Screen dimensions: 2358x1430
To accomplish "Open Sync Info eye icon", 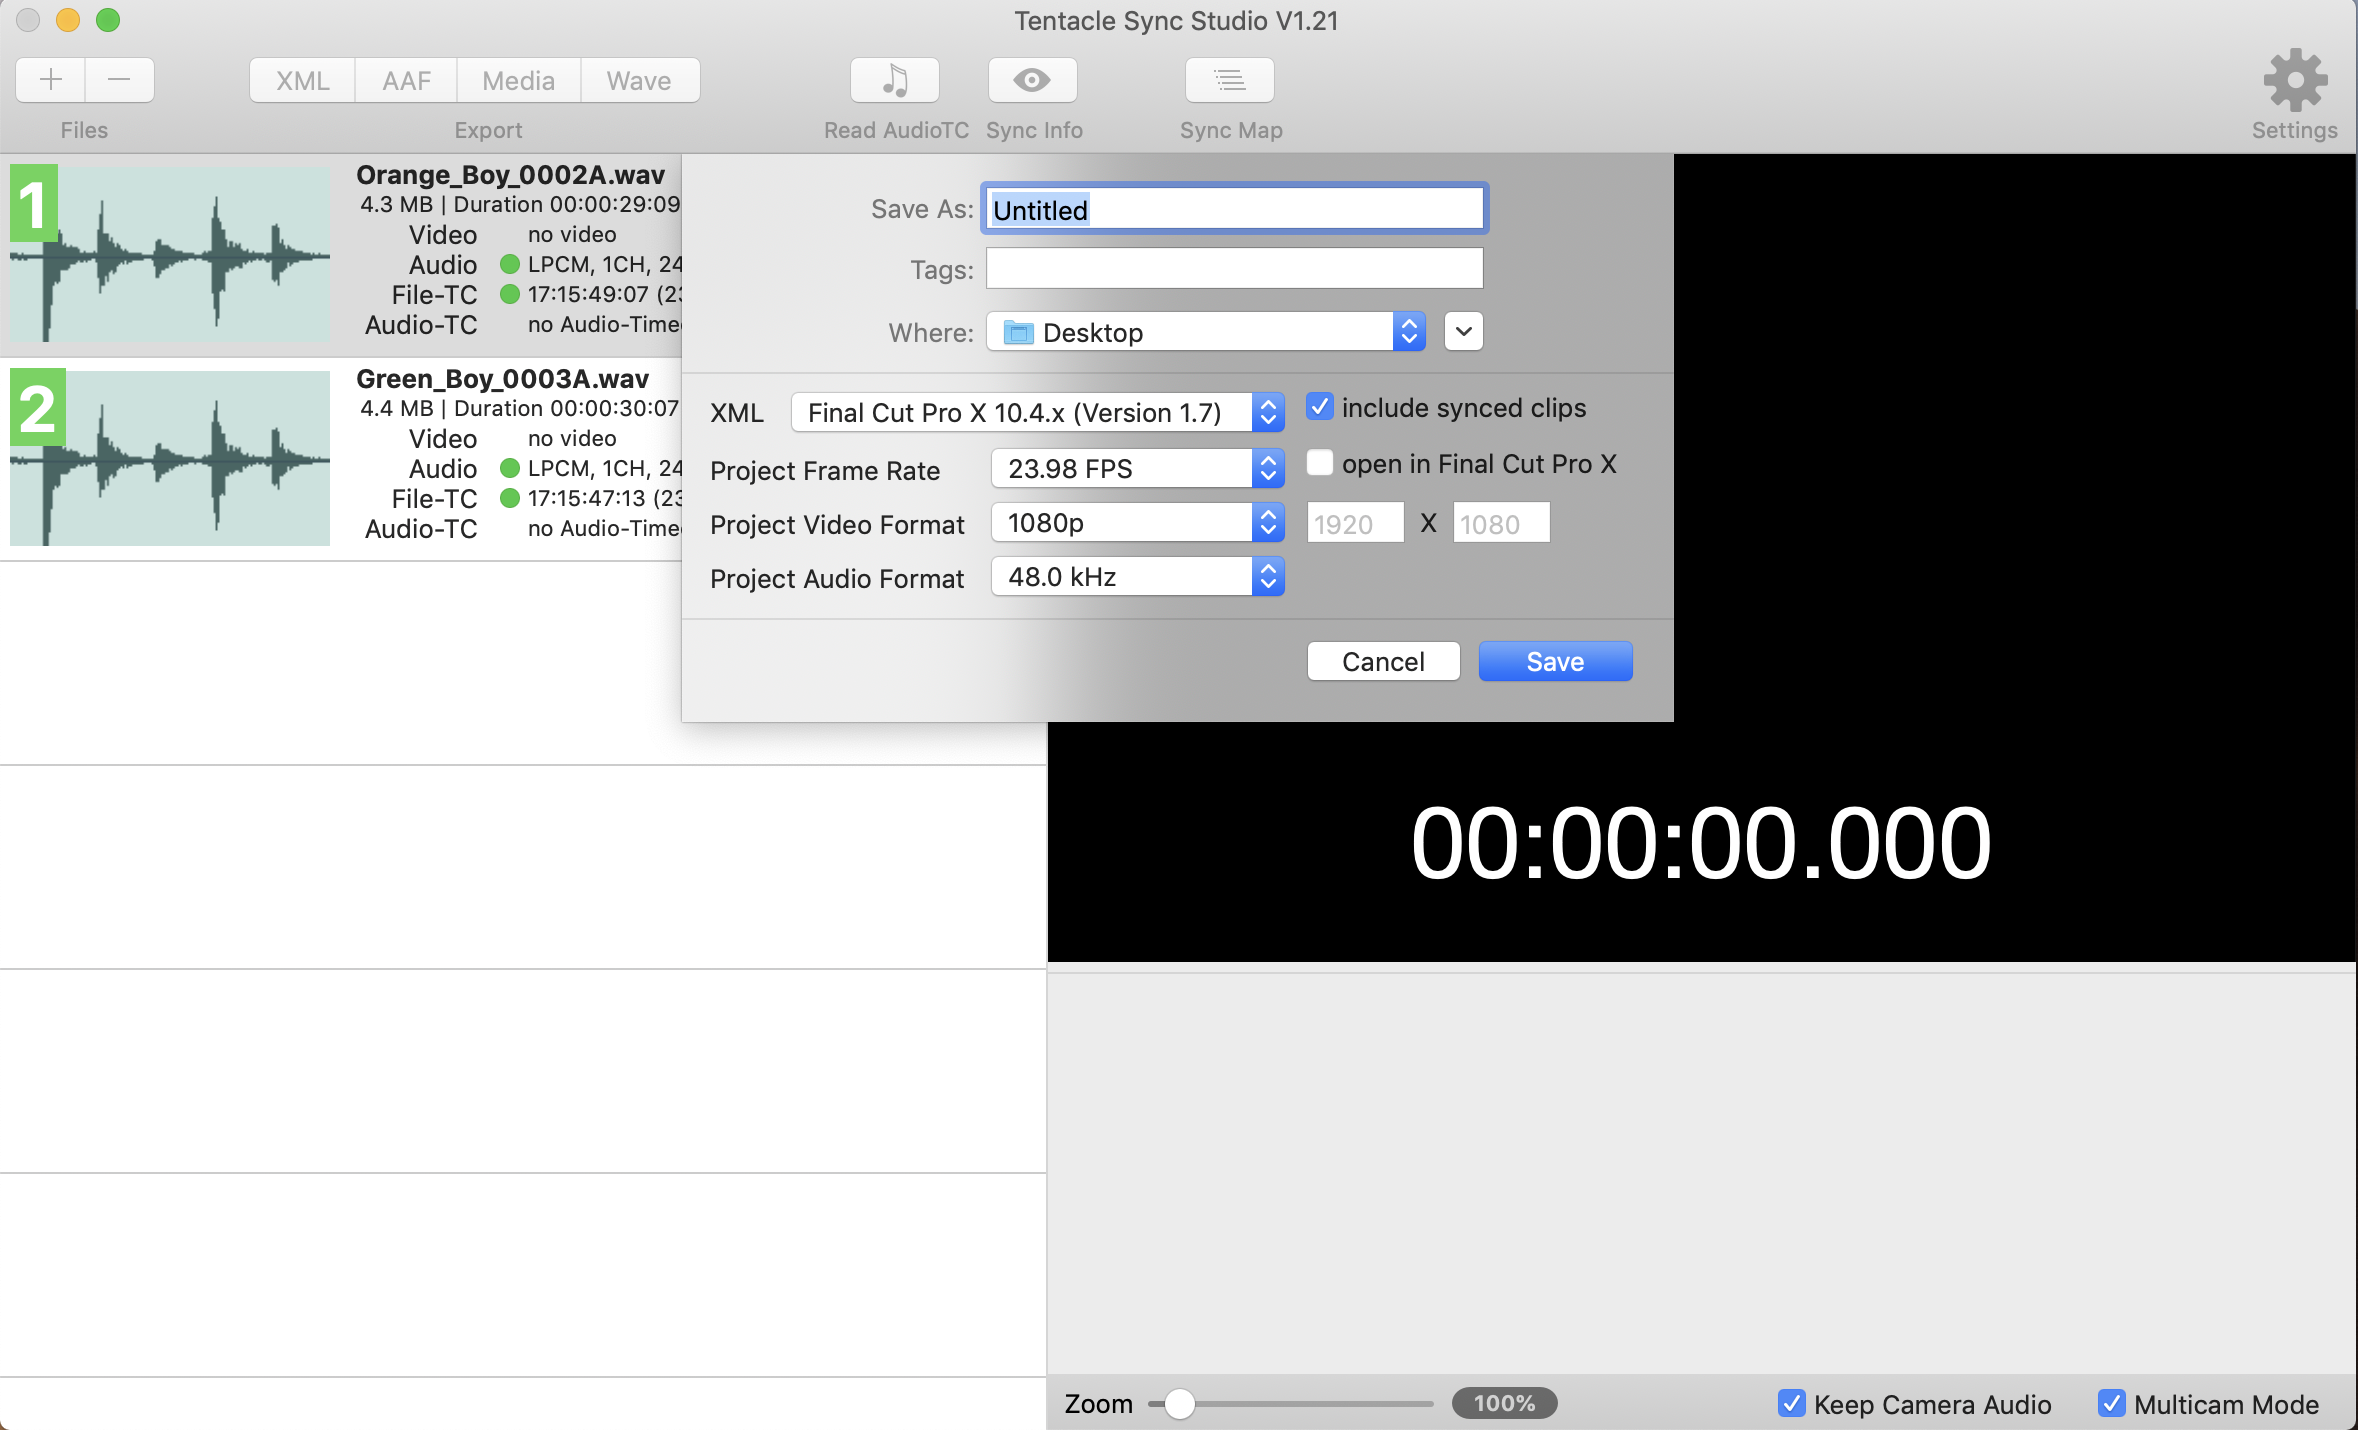I will pyautogui.click(x=1032, y=80).
